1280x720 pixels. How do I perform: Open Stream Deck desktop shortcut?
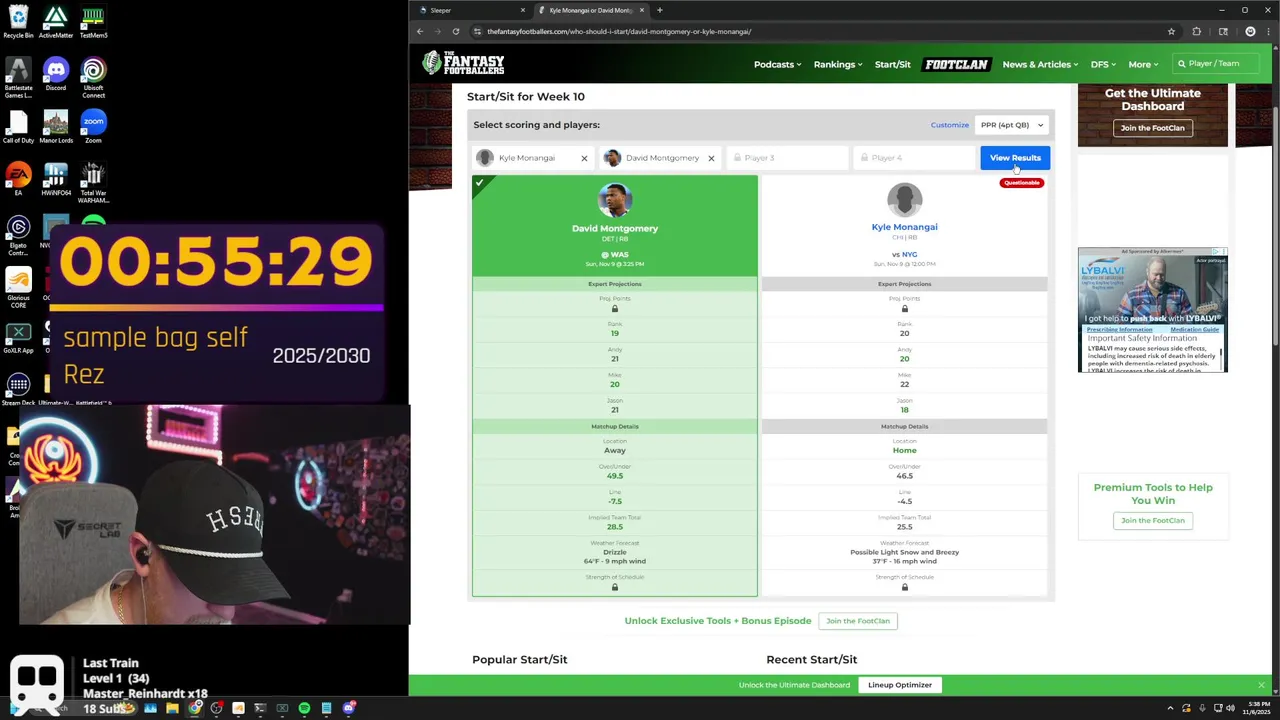pyautogui.click(x=18, y=389)
